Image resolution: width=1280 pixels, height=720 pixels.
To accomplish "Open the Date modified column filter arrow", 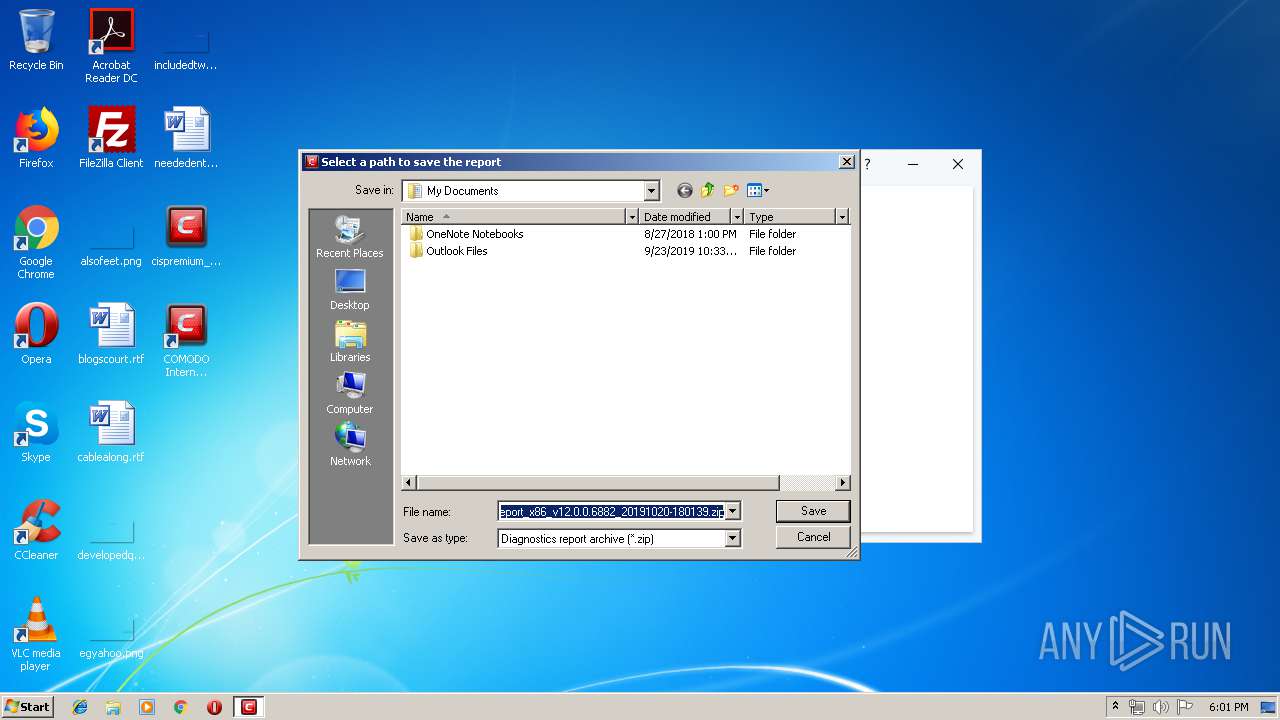I will (x=737, y=216).
